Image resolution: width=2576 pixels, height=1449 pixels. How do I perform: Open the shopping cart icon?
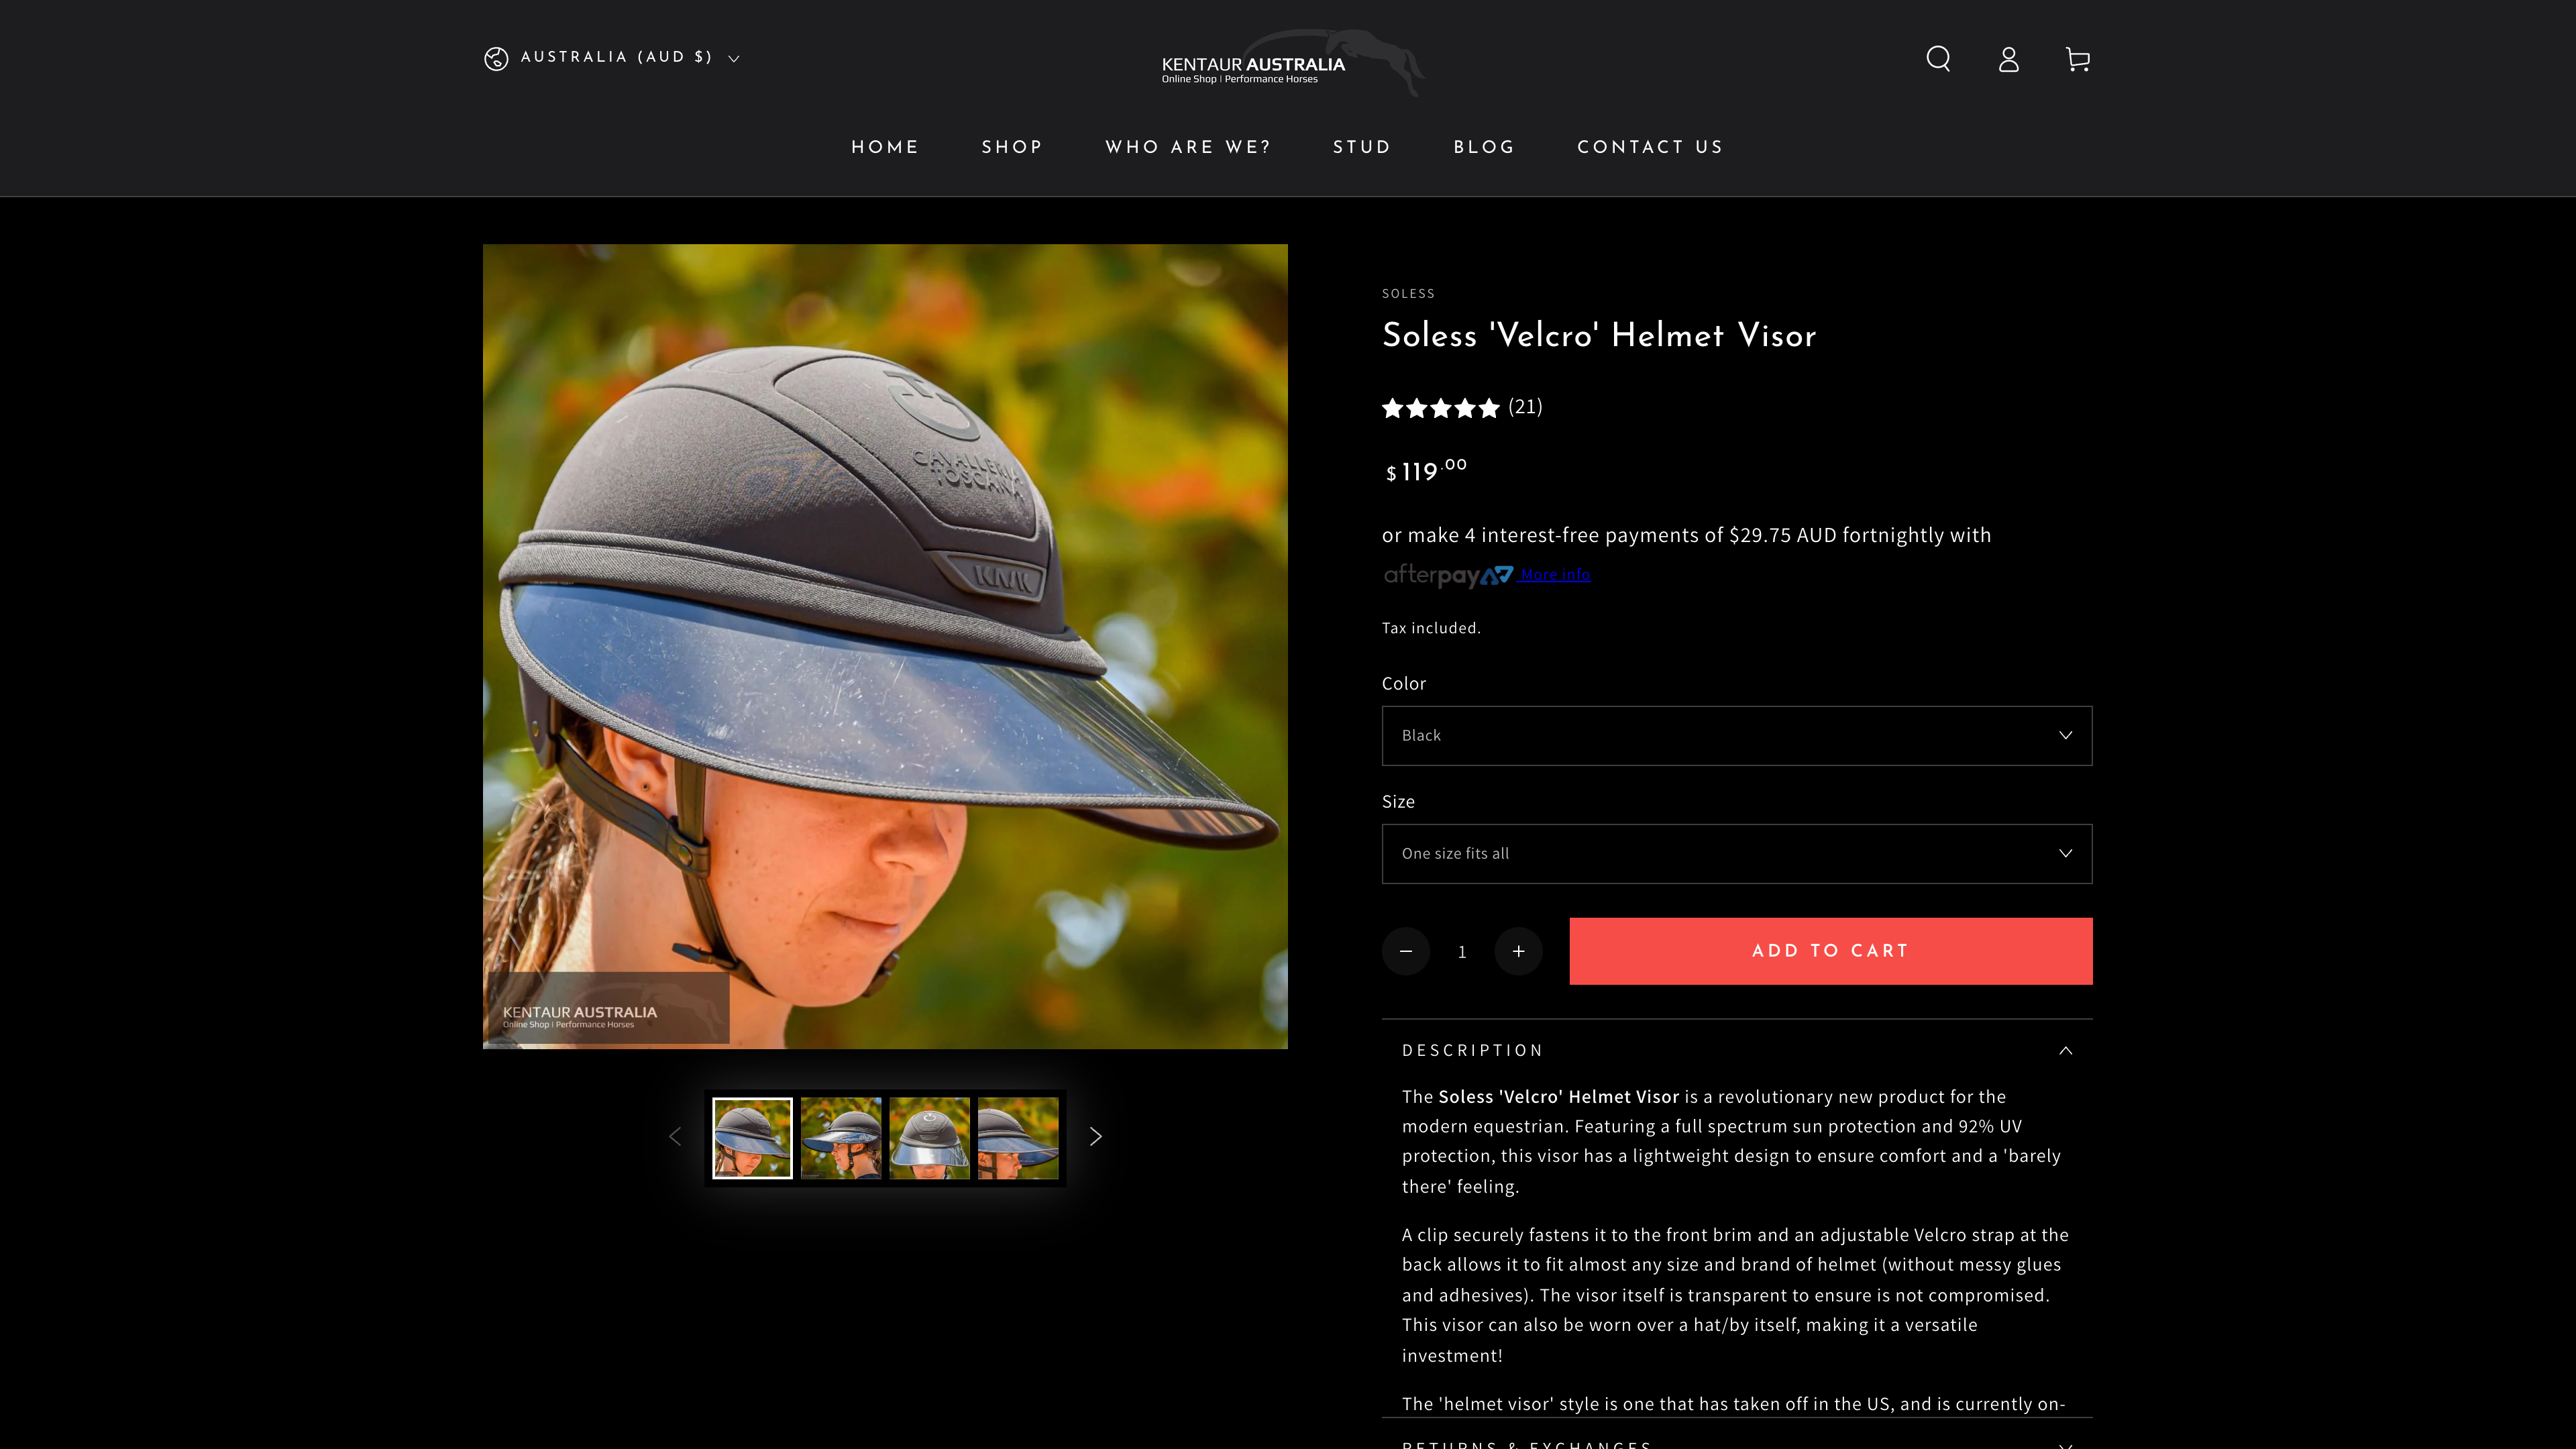(2077, 59)
